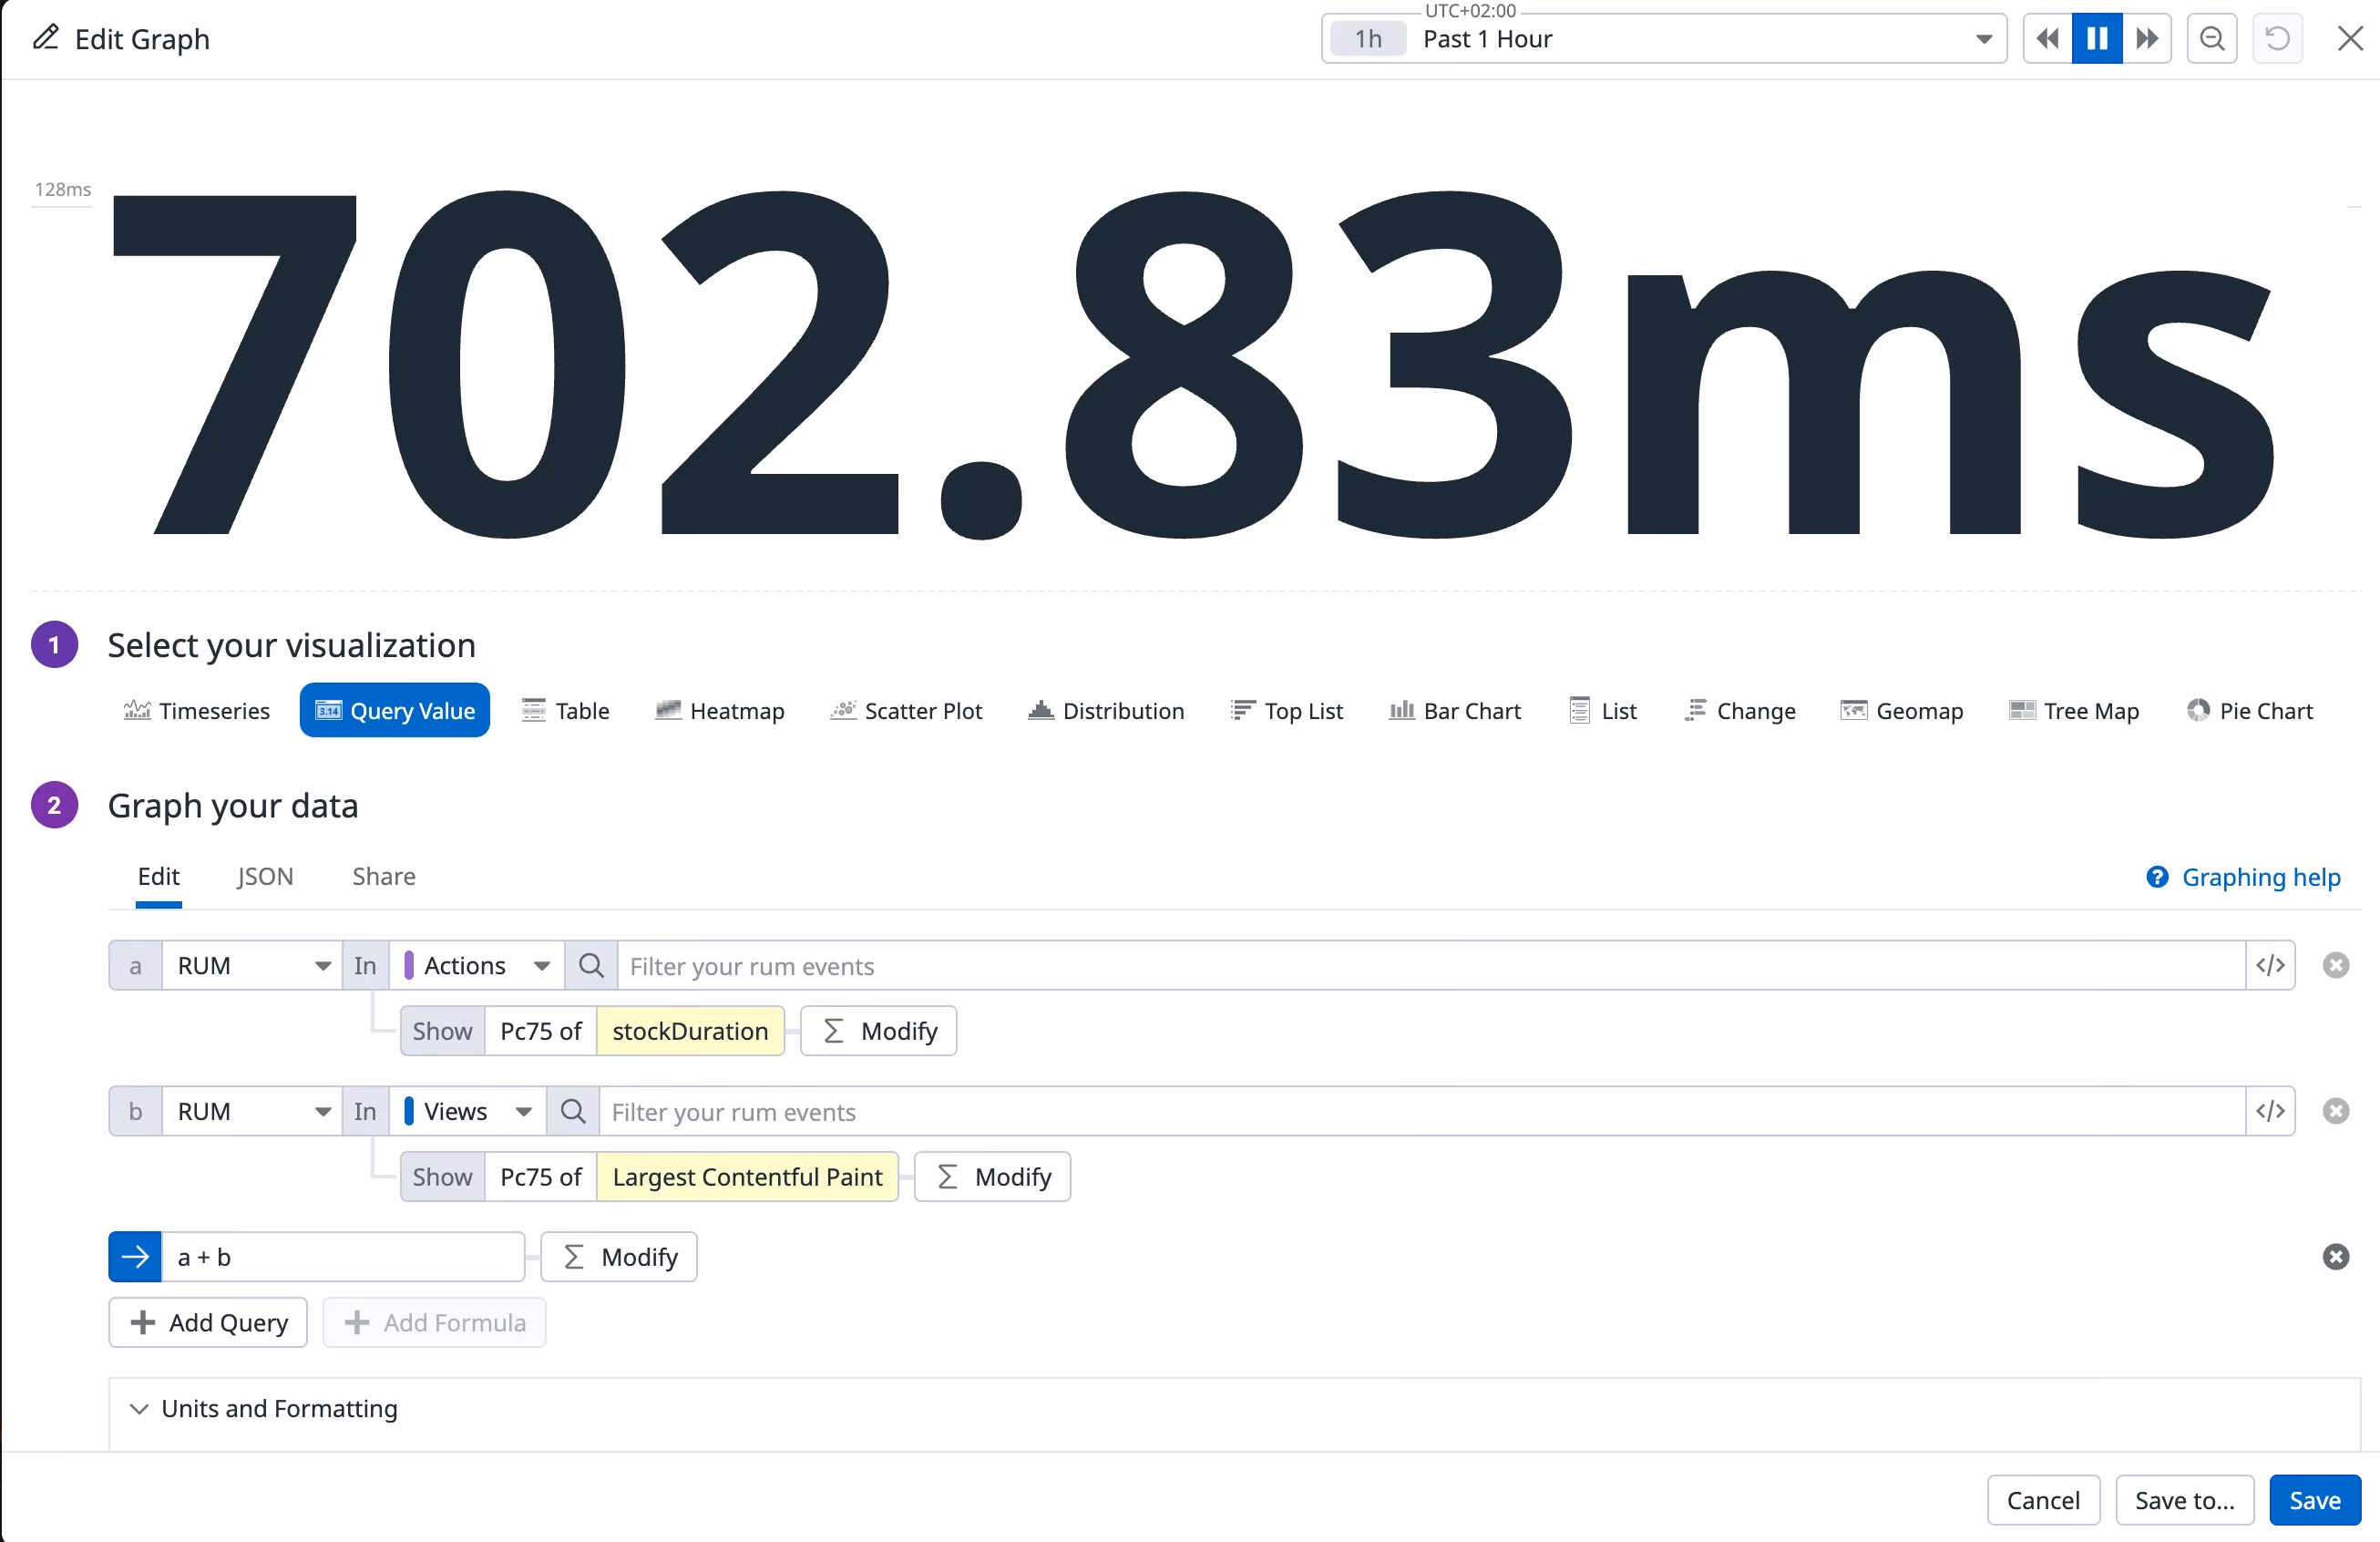Expand Units and Formatting section
This screenshot has width=2380, height=1542.
pyautogui.click(x=264, y=1409)
